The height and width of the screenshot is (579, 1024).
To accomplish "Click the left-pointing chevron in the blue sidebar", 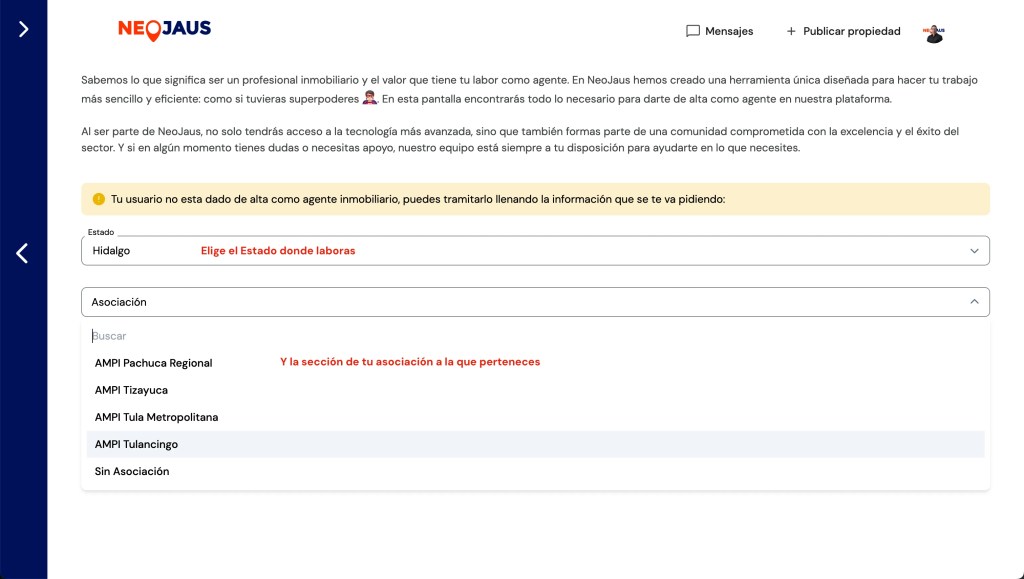I will tap(22, 254).
